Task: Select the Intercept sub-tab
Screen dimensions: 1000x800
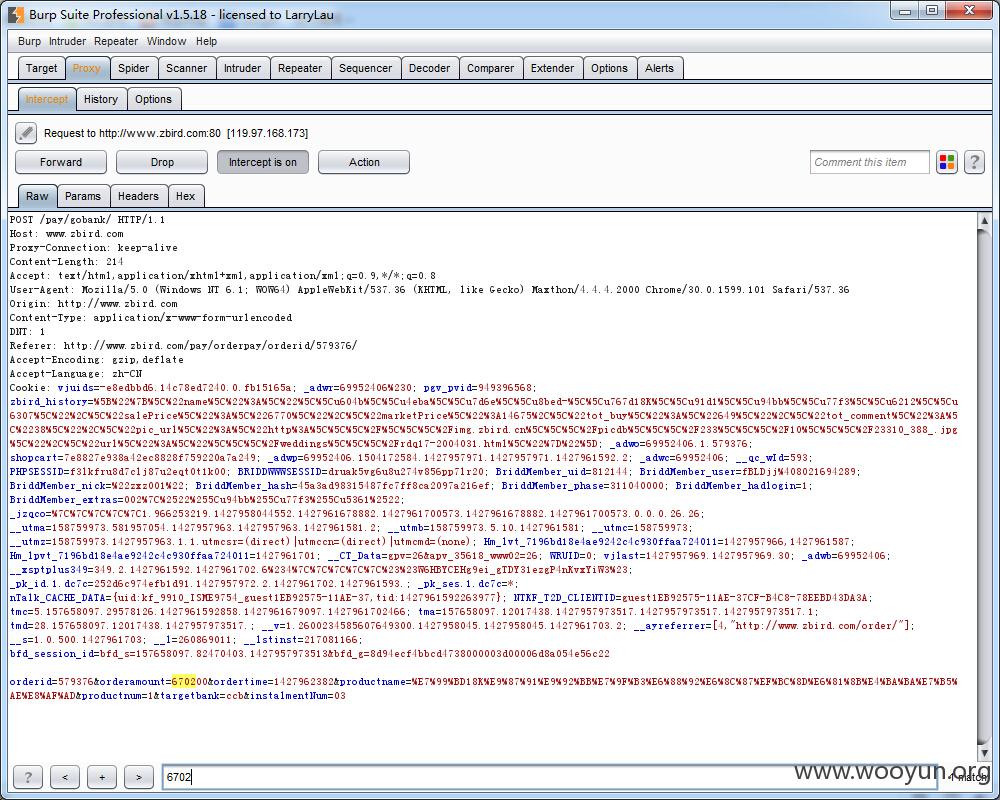Action: 47,100
